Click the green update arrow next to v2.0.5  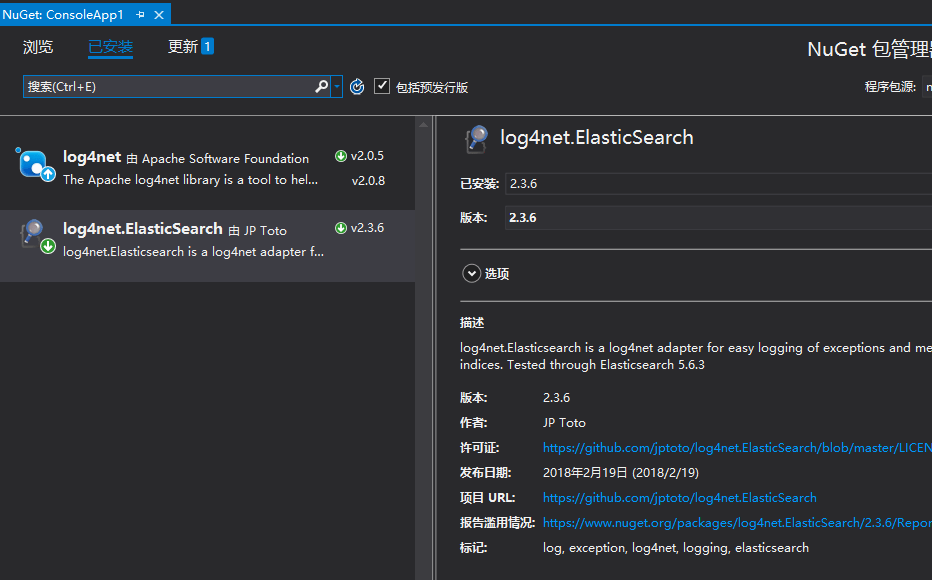click(340, 155)
